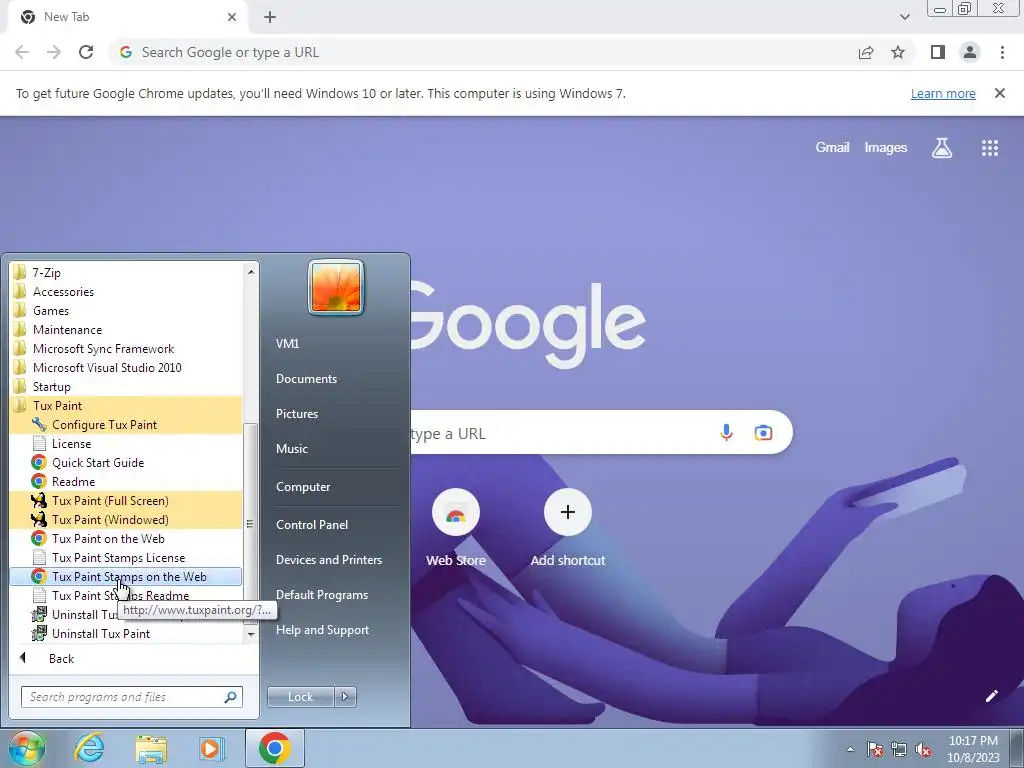Open Devices and Printers
Viewport: 1024px width, 768px height.
tap(328, 560)
